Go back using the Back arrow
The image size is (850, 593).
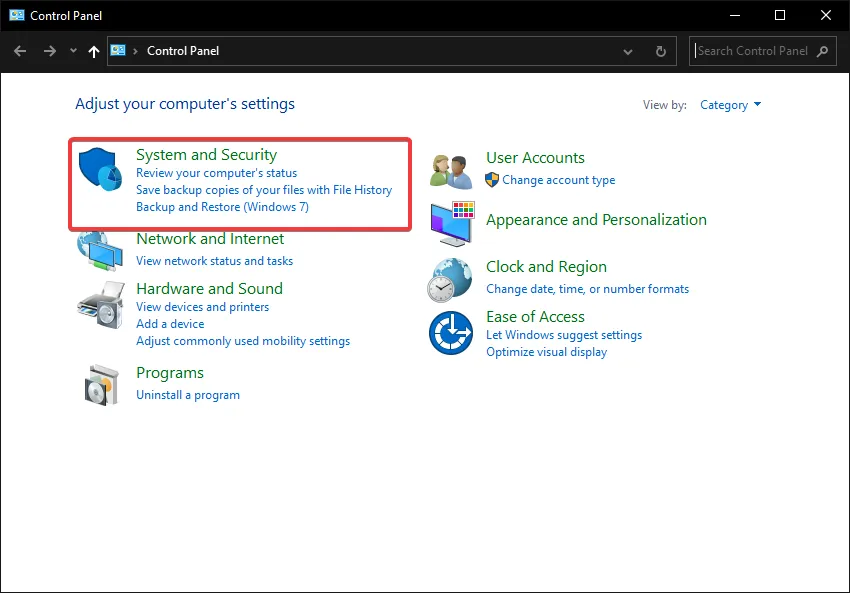pyautogui.click(x=20, y=51)
